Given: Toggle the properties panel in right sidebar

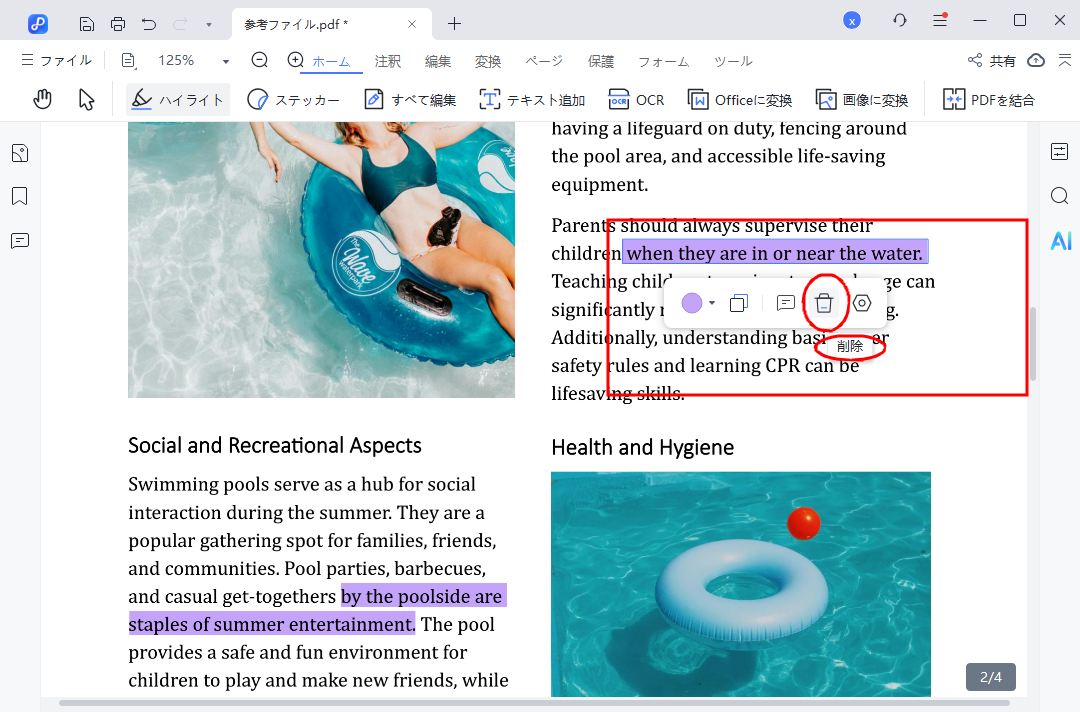Looking at the screenshot, I should [1060, 152].
